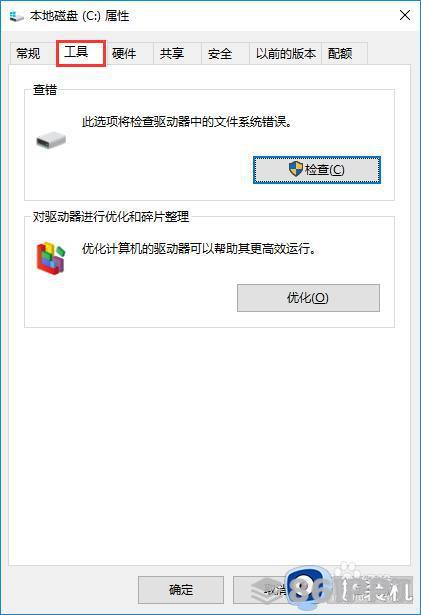Viewport: 421px width, 615px height.
Task: Switch to the 安全 tab
Action: tap(220, 53)
